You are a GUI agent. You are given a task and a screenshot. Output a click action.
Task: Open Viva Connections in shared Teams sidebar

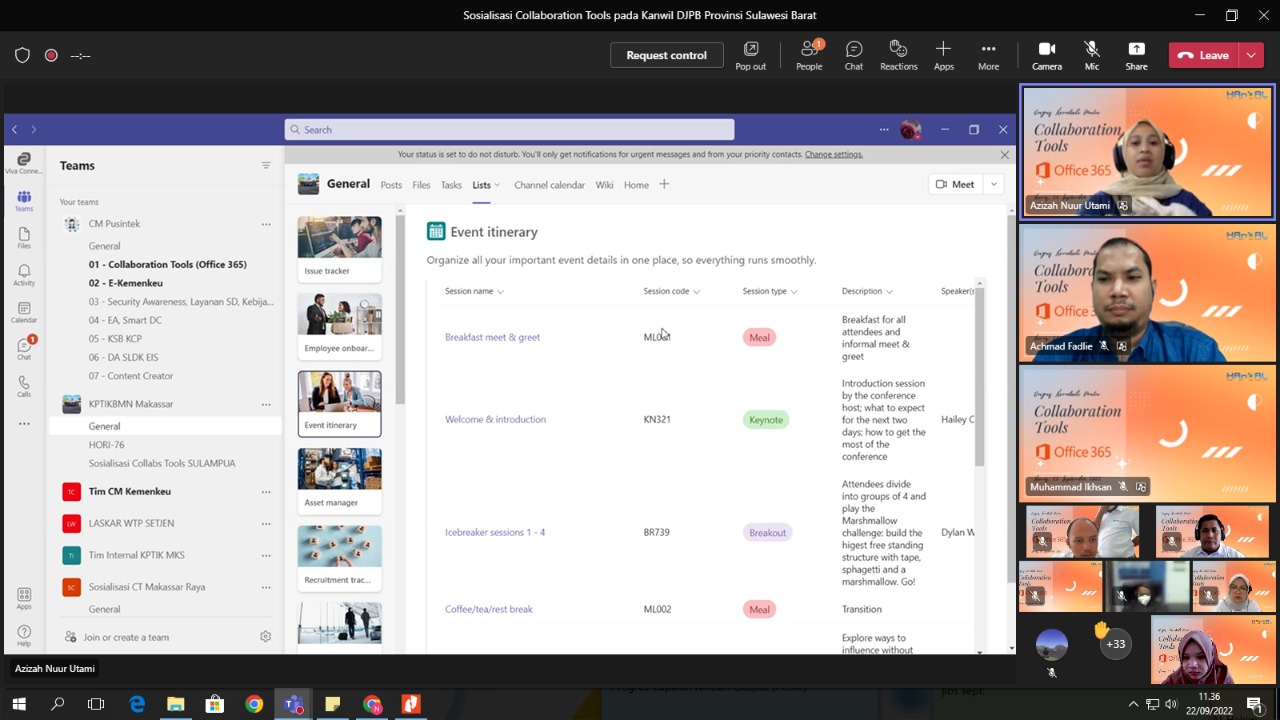pos(24,163)
